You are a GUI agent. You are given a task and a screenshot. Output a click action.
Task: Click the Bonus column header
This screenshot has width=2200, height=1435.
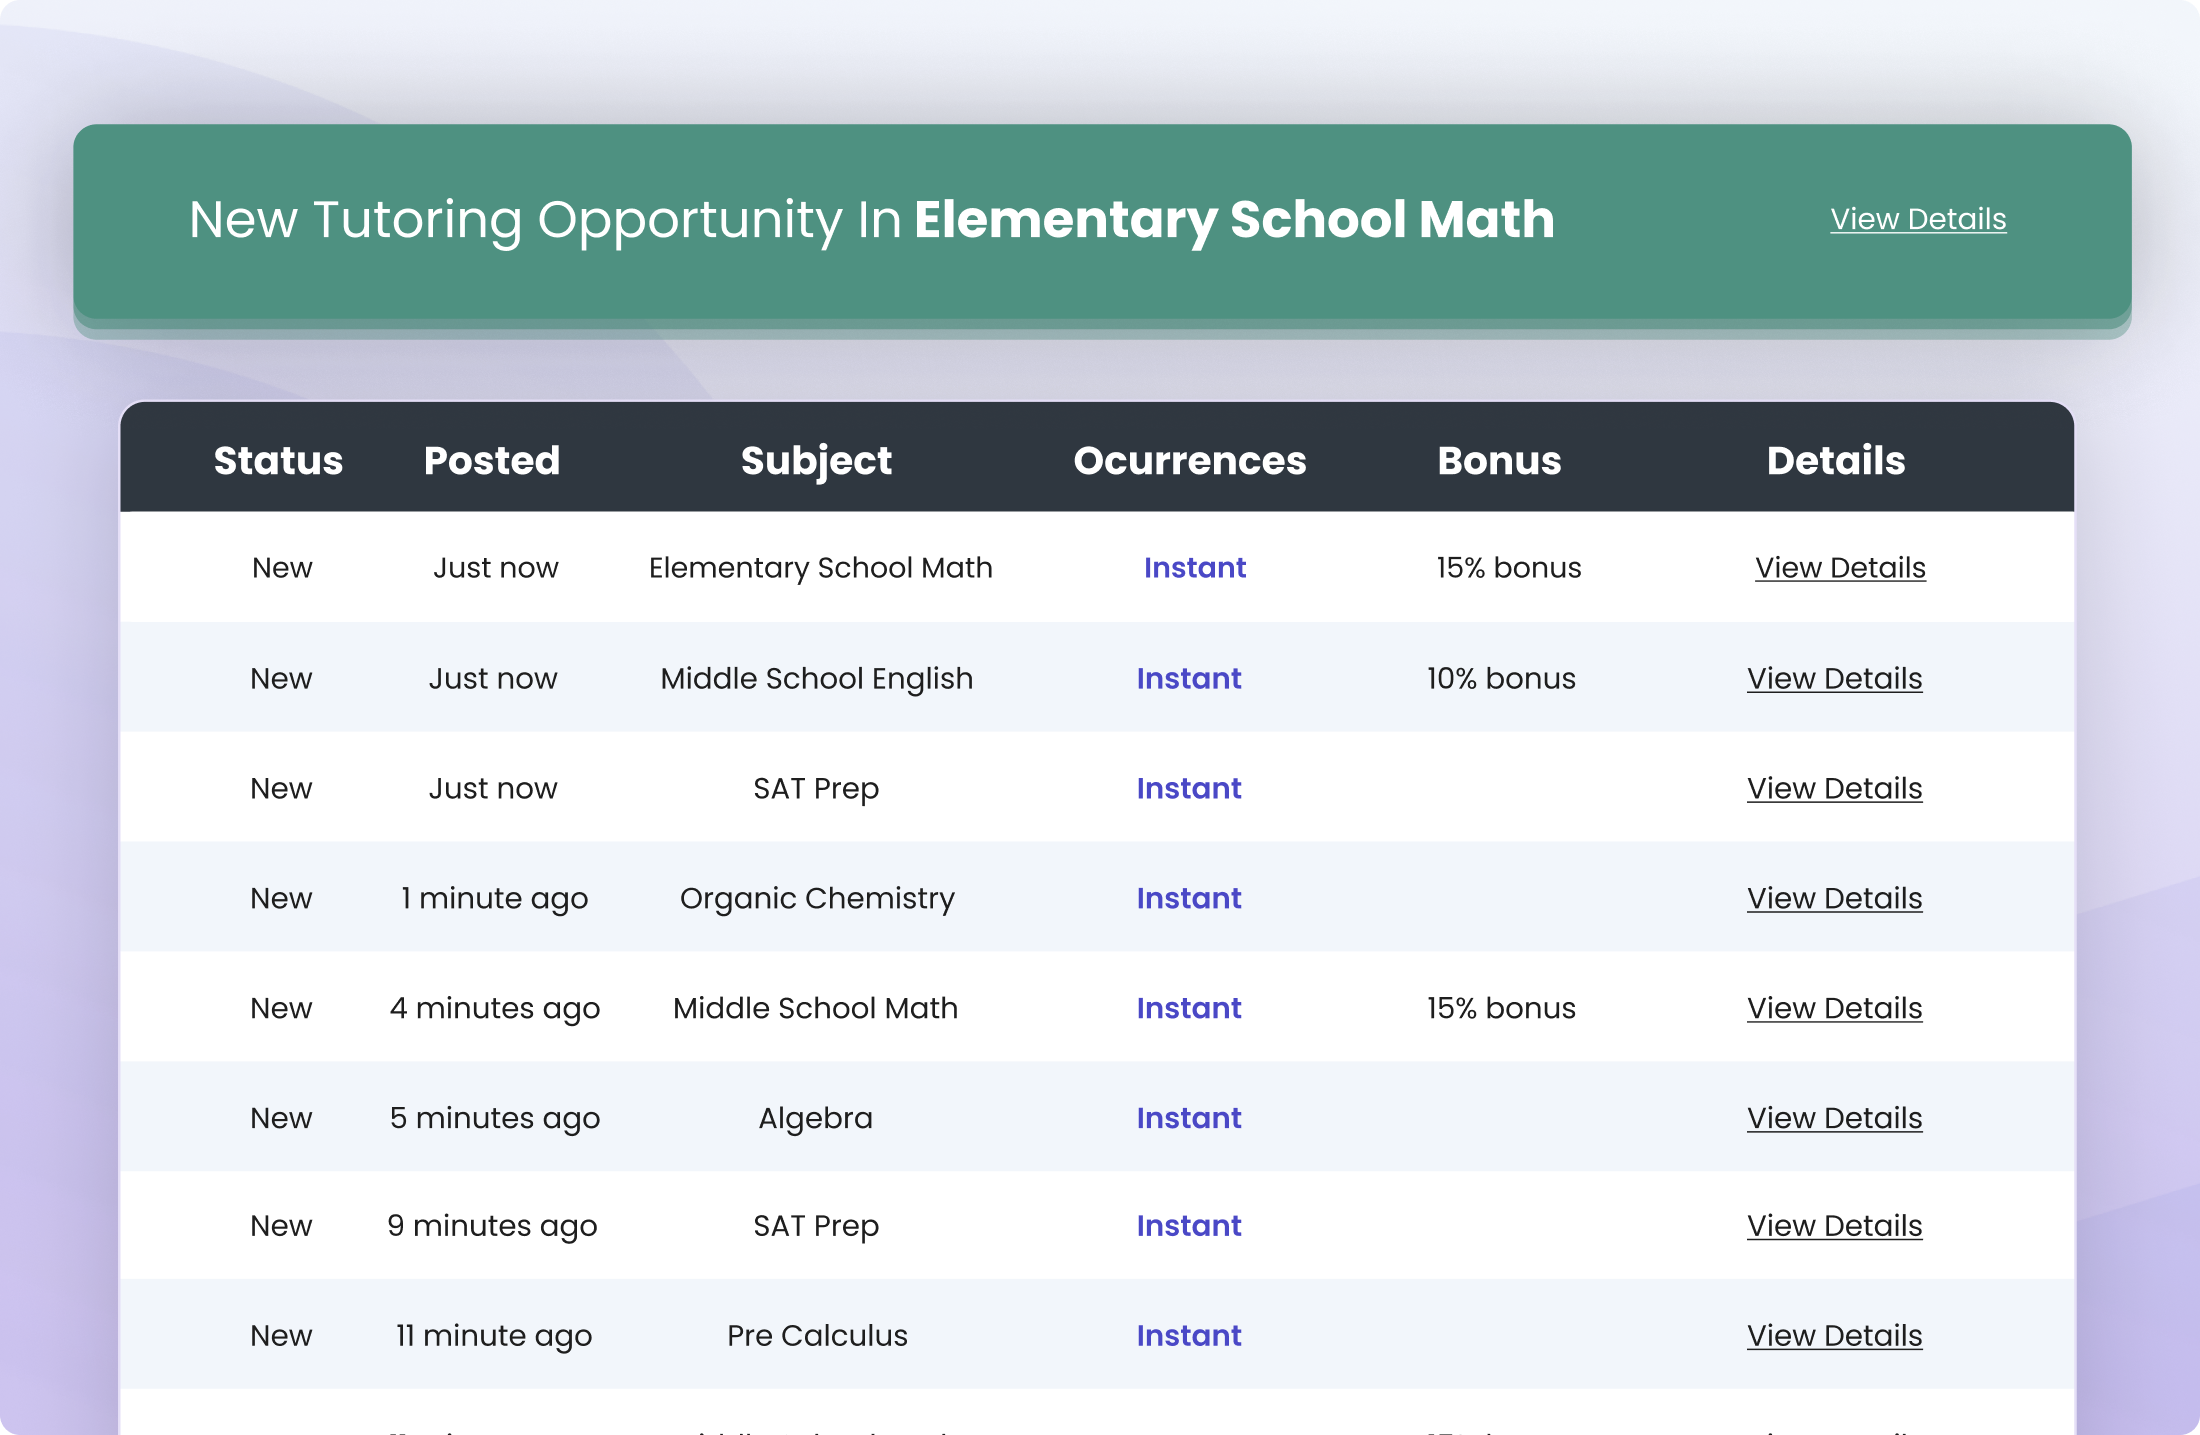[x=1498, y=461]
